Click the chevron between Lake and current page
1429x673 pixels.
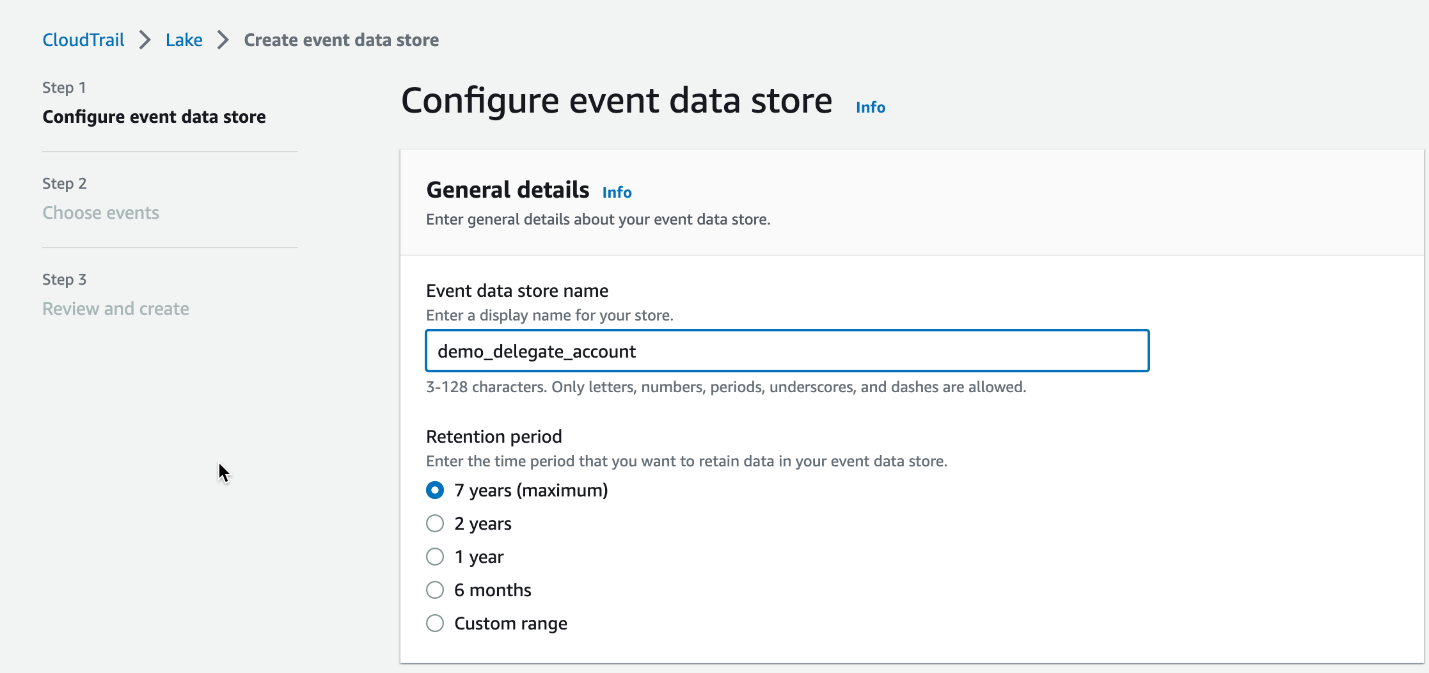point(222,39)
